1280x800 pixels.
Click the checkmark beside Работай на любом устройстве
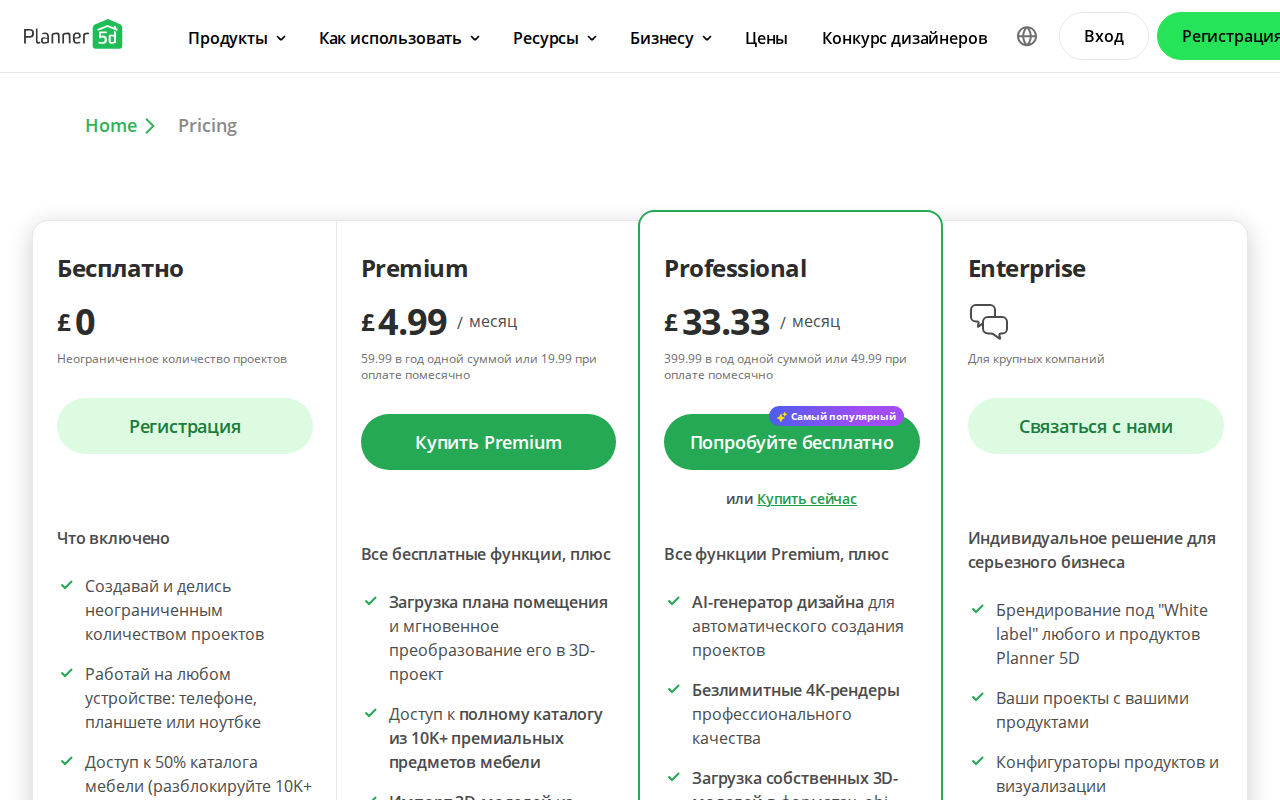click(67, 673)
